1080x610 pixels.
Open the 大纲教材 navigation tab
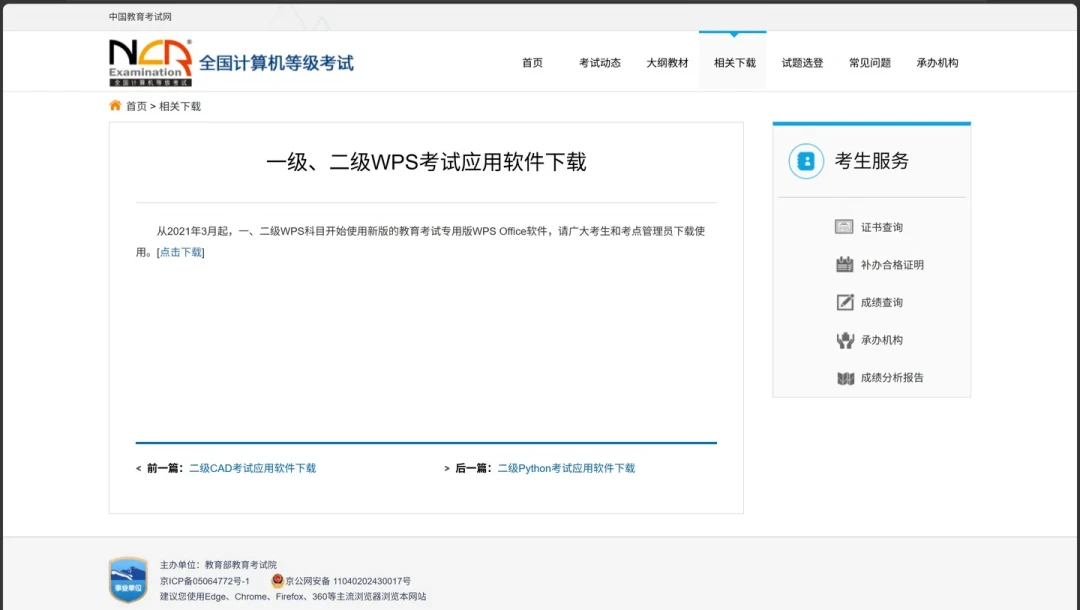click(667, 63)
